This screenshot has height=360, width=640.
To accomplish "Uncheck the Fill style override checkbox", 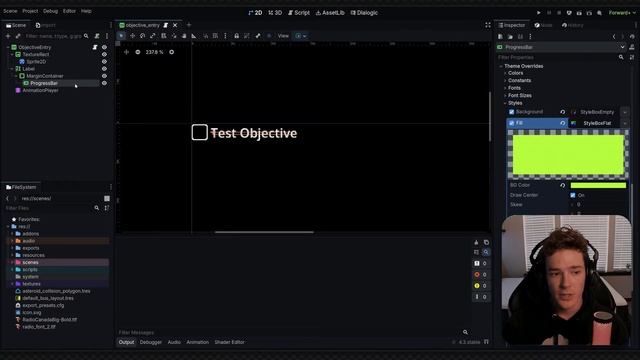I will [x=511, y=123].
